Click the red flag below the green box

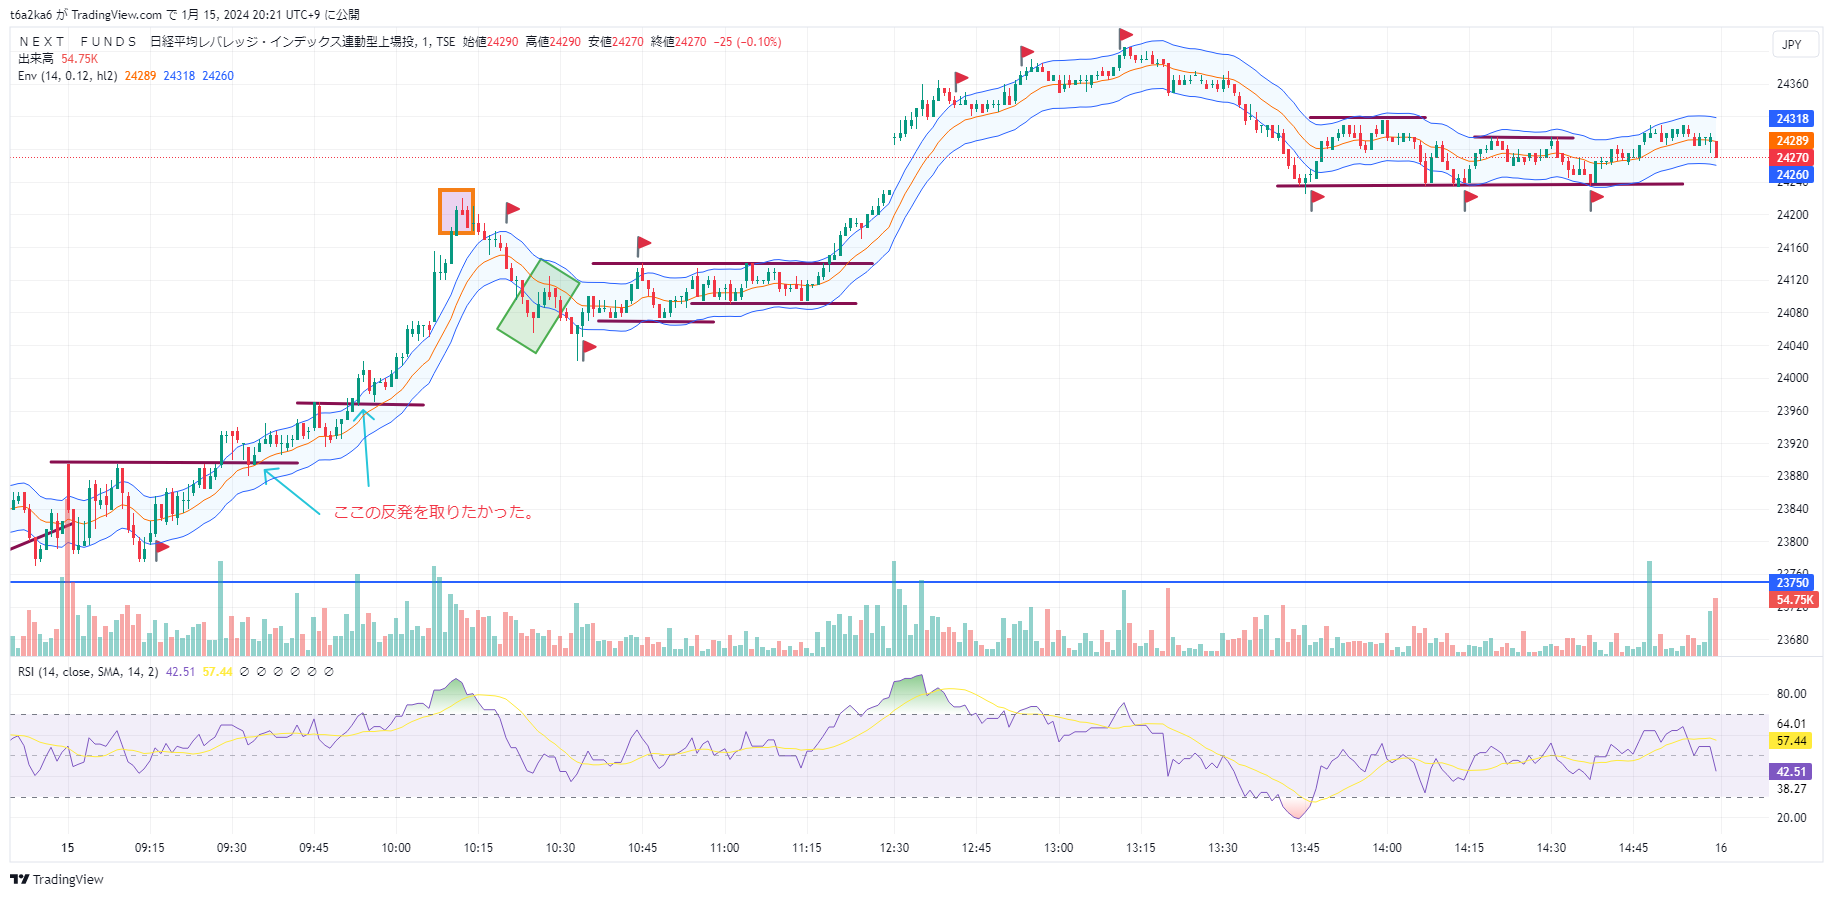tap(589, 348)
